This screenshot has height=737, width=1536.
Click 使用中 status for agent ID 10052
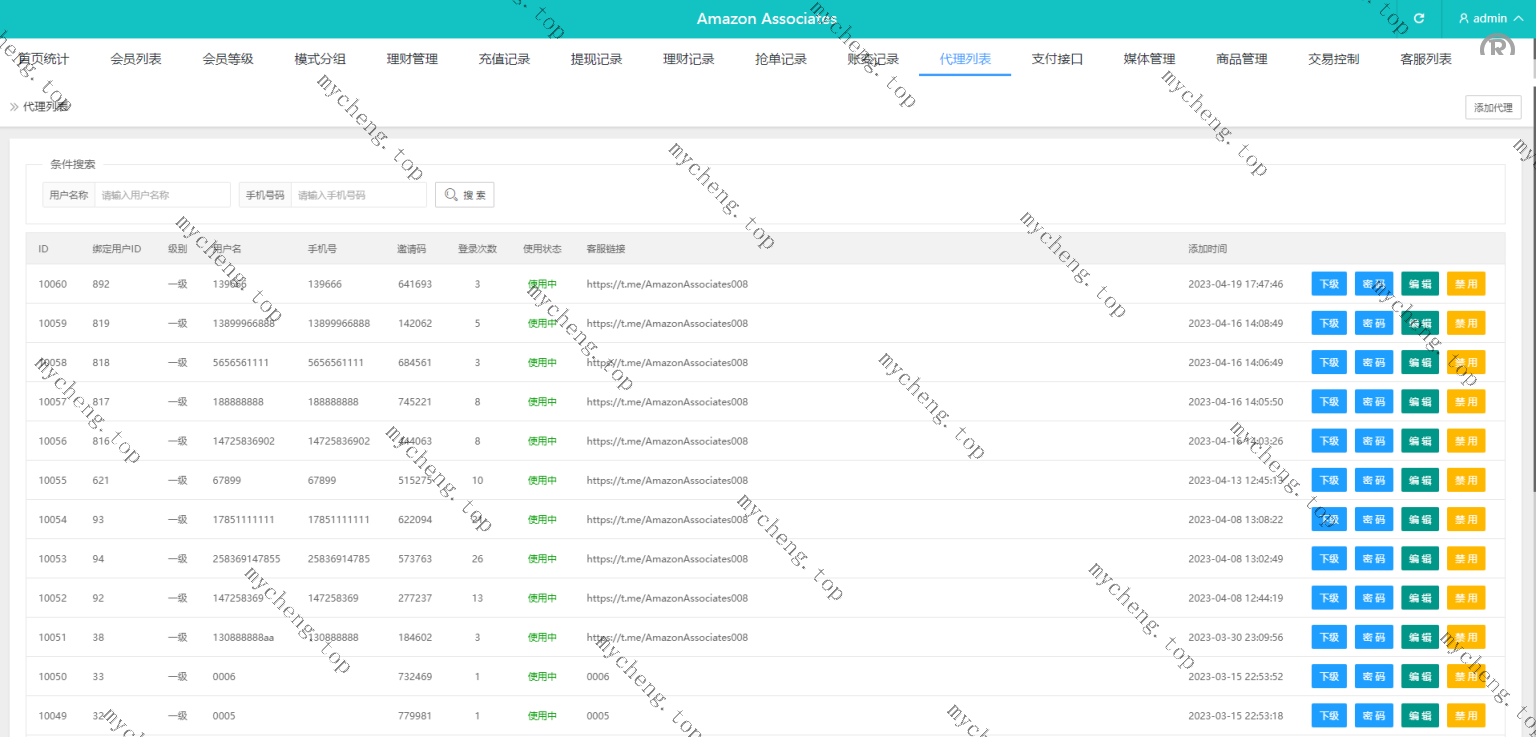tap(542, 598)
